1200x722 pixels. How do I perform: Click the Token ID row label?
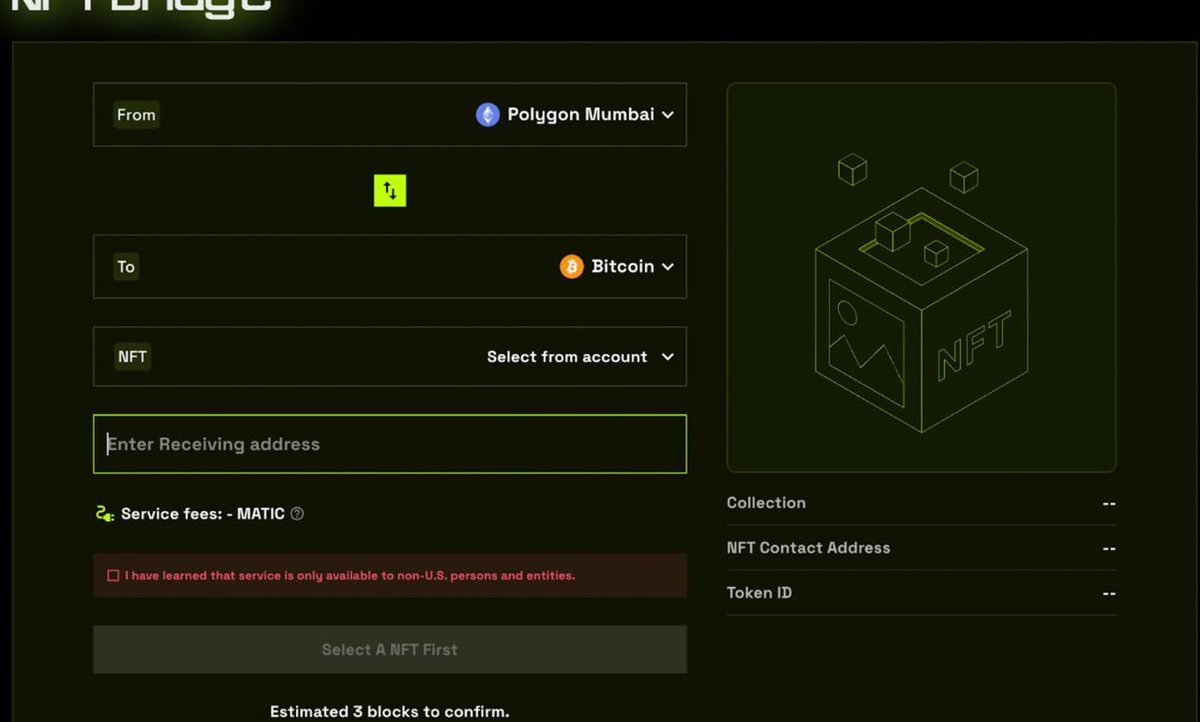[759, 593]
